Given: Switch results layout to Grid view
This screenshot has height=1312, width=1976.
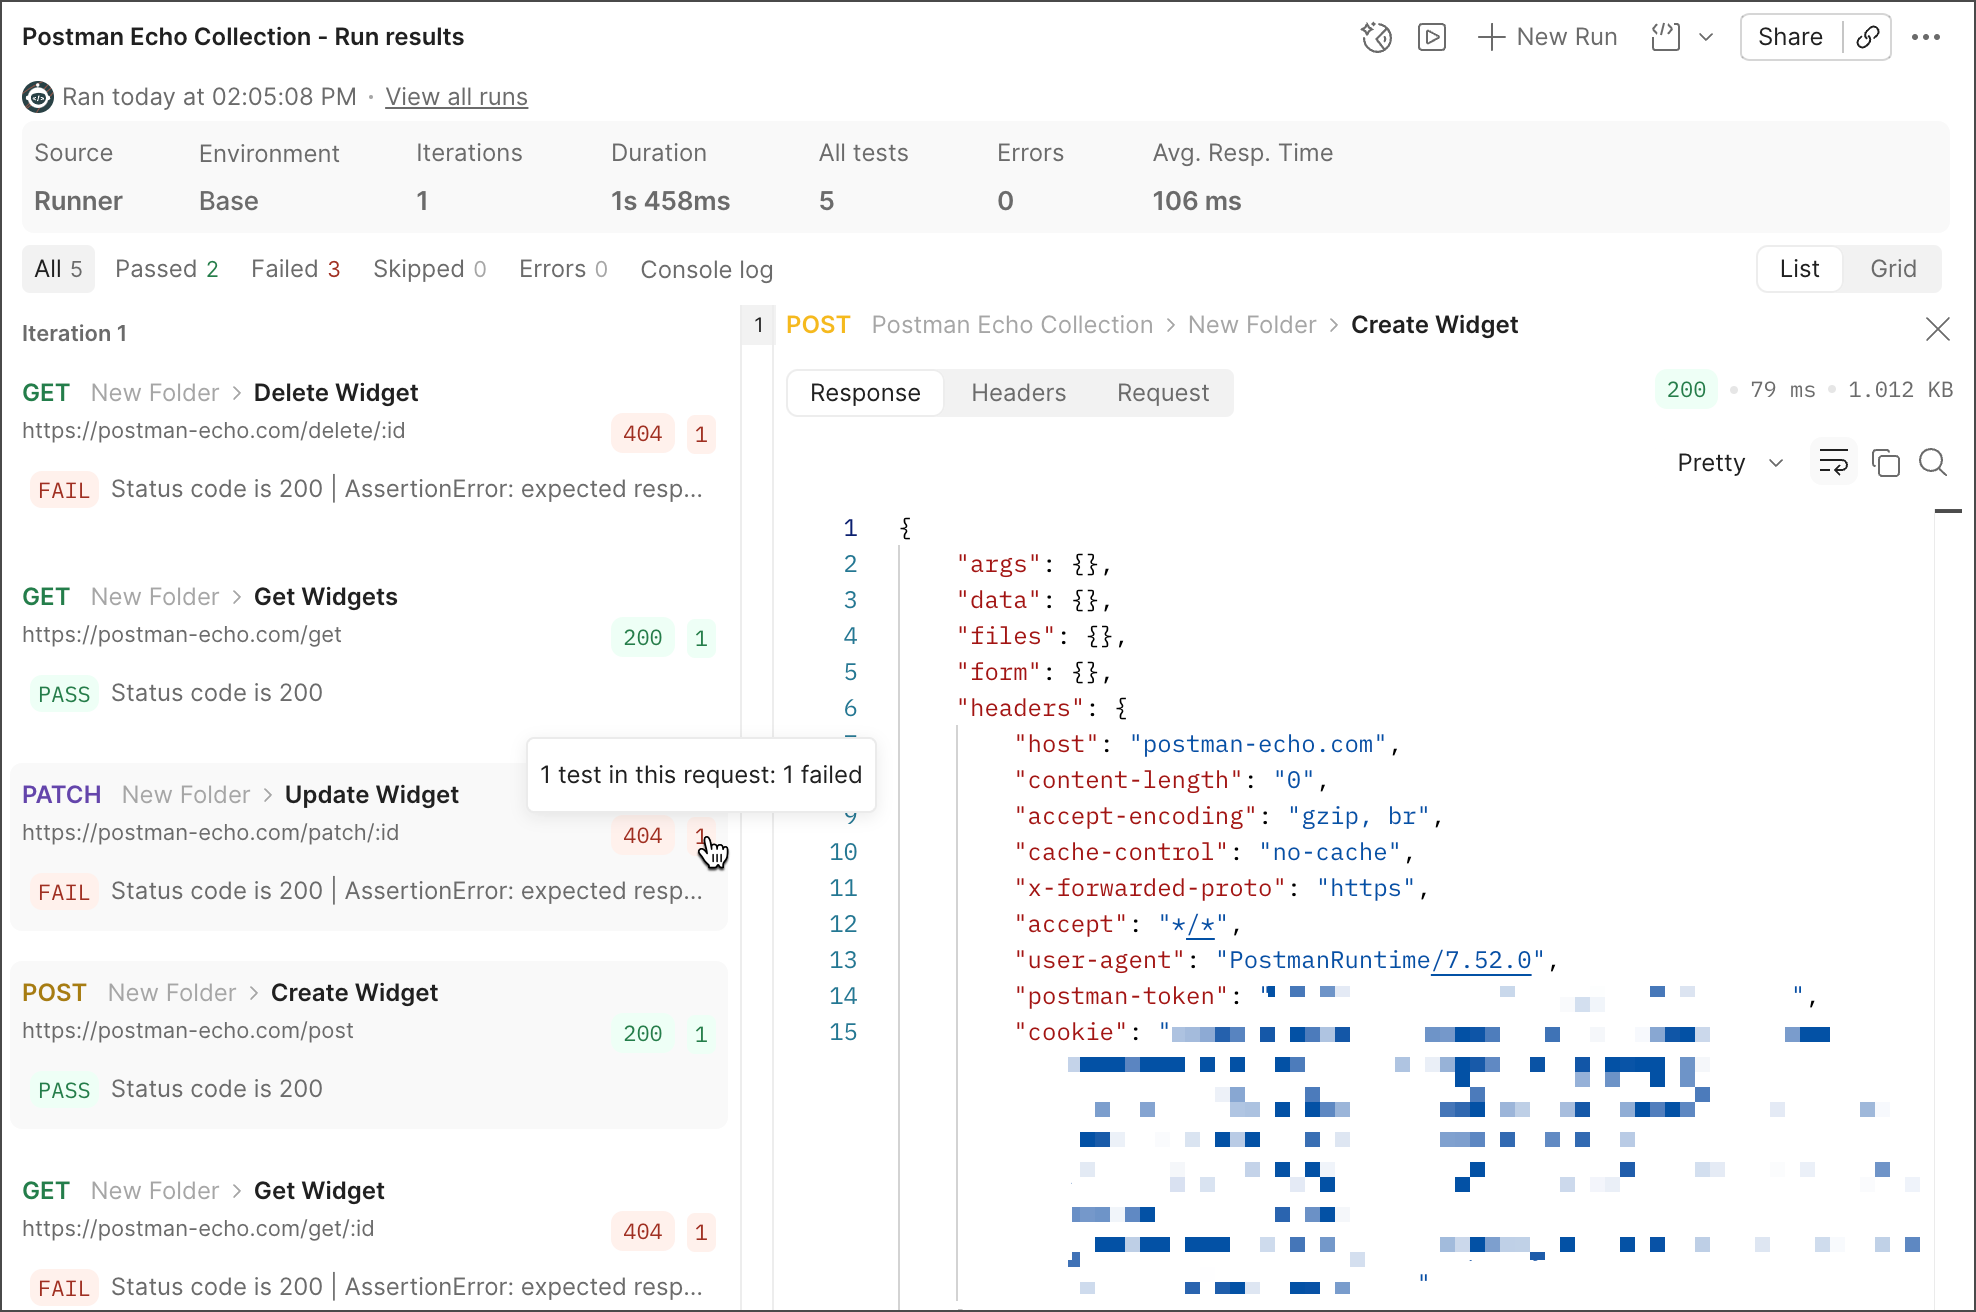Looking at the screenshot, I should 1892,269.
